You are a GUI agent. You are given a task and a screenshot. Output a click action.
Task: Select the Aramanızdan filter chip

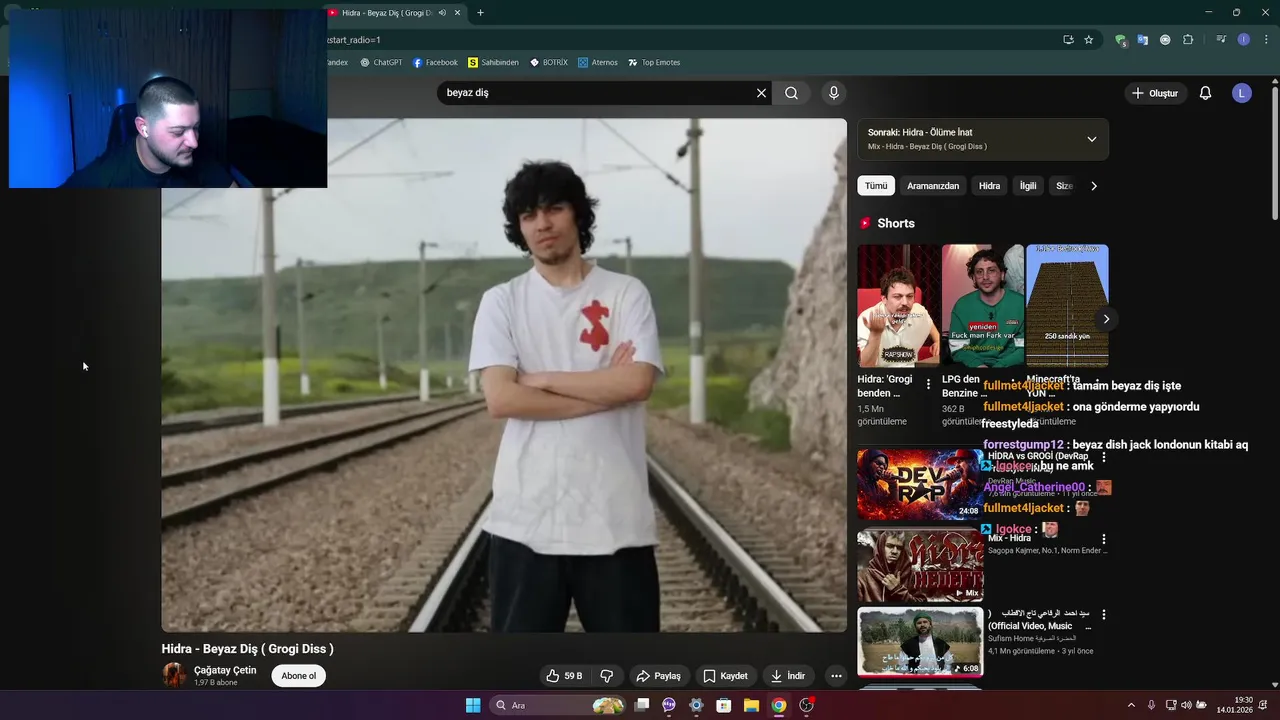pyautogui.click(x=933, y=186)
